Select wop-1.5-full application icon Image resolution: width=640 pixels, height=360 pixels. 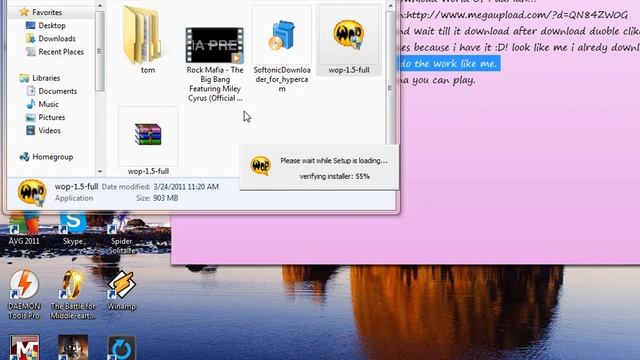[x=348, y=35]
